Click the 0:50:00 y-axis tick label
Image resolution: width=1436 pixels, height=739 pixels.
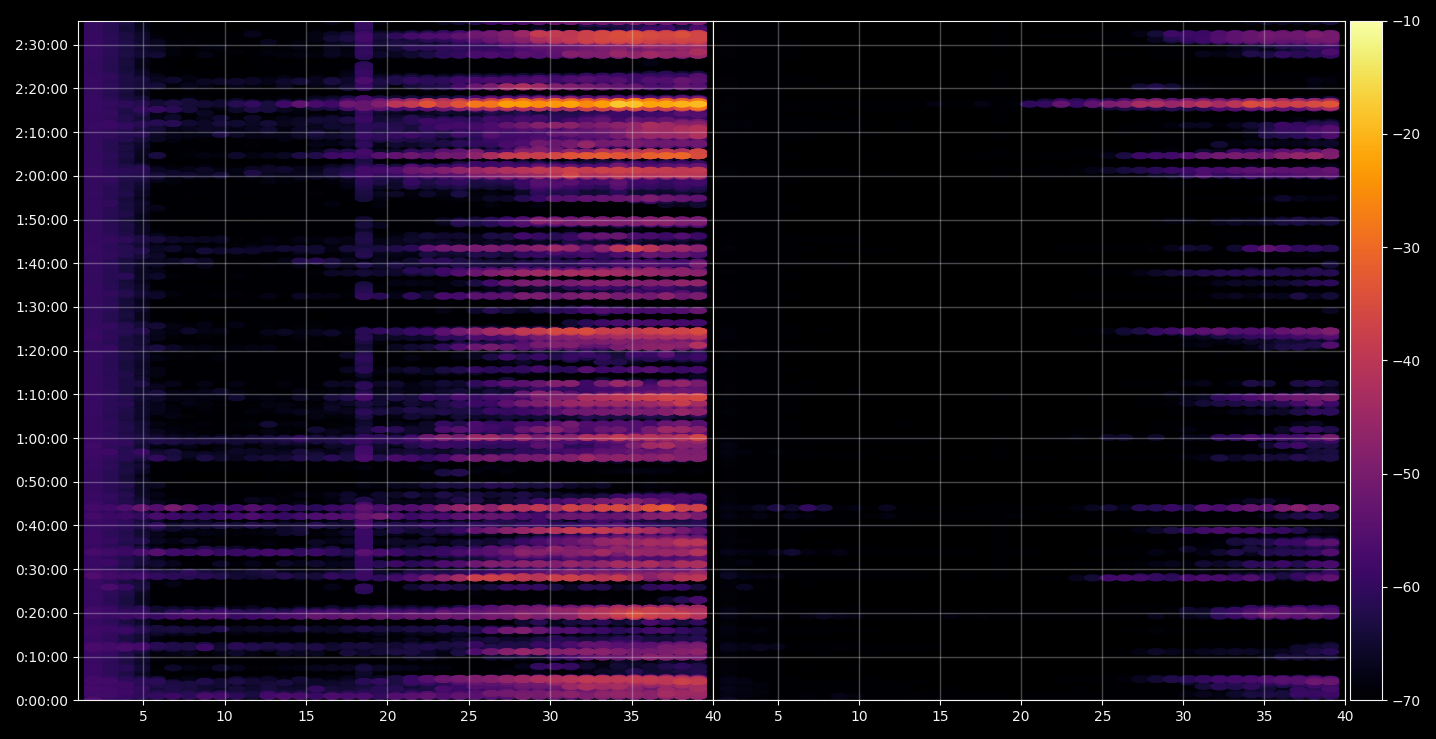coord(42,482)
